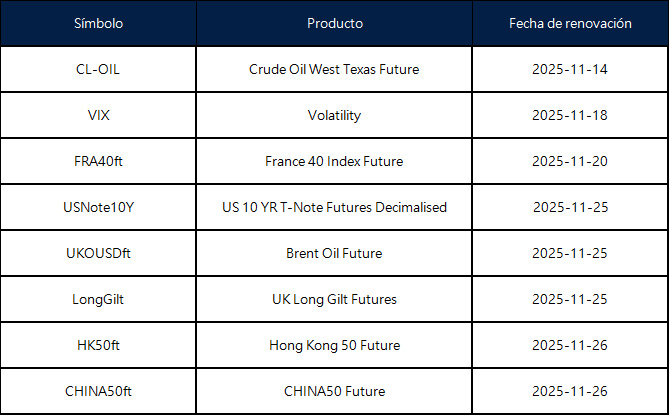Click Crude Oil West Texas Future product
669x415 pixels.
pos(334,70)
